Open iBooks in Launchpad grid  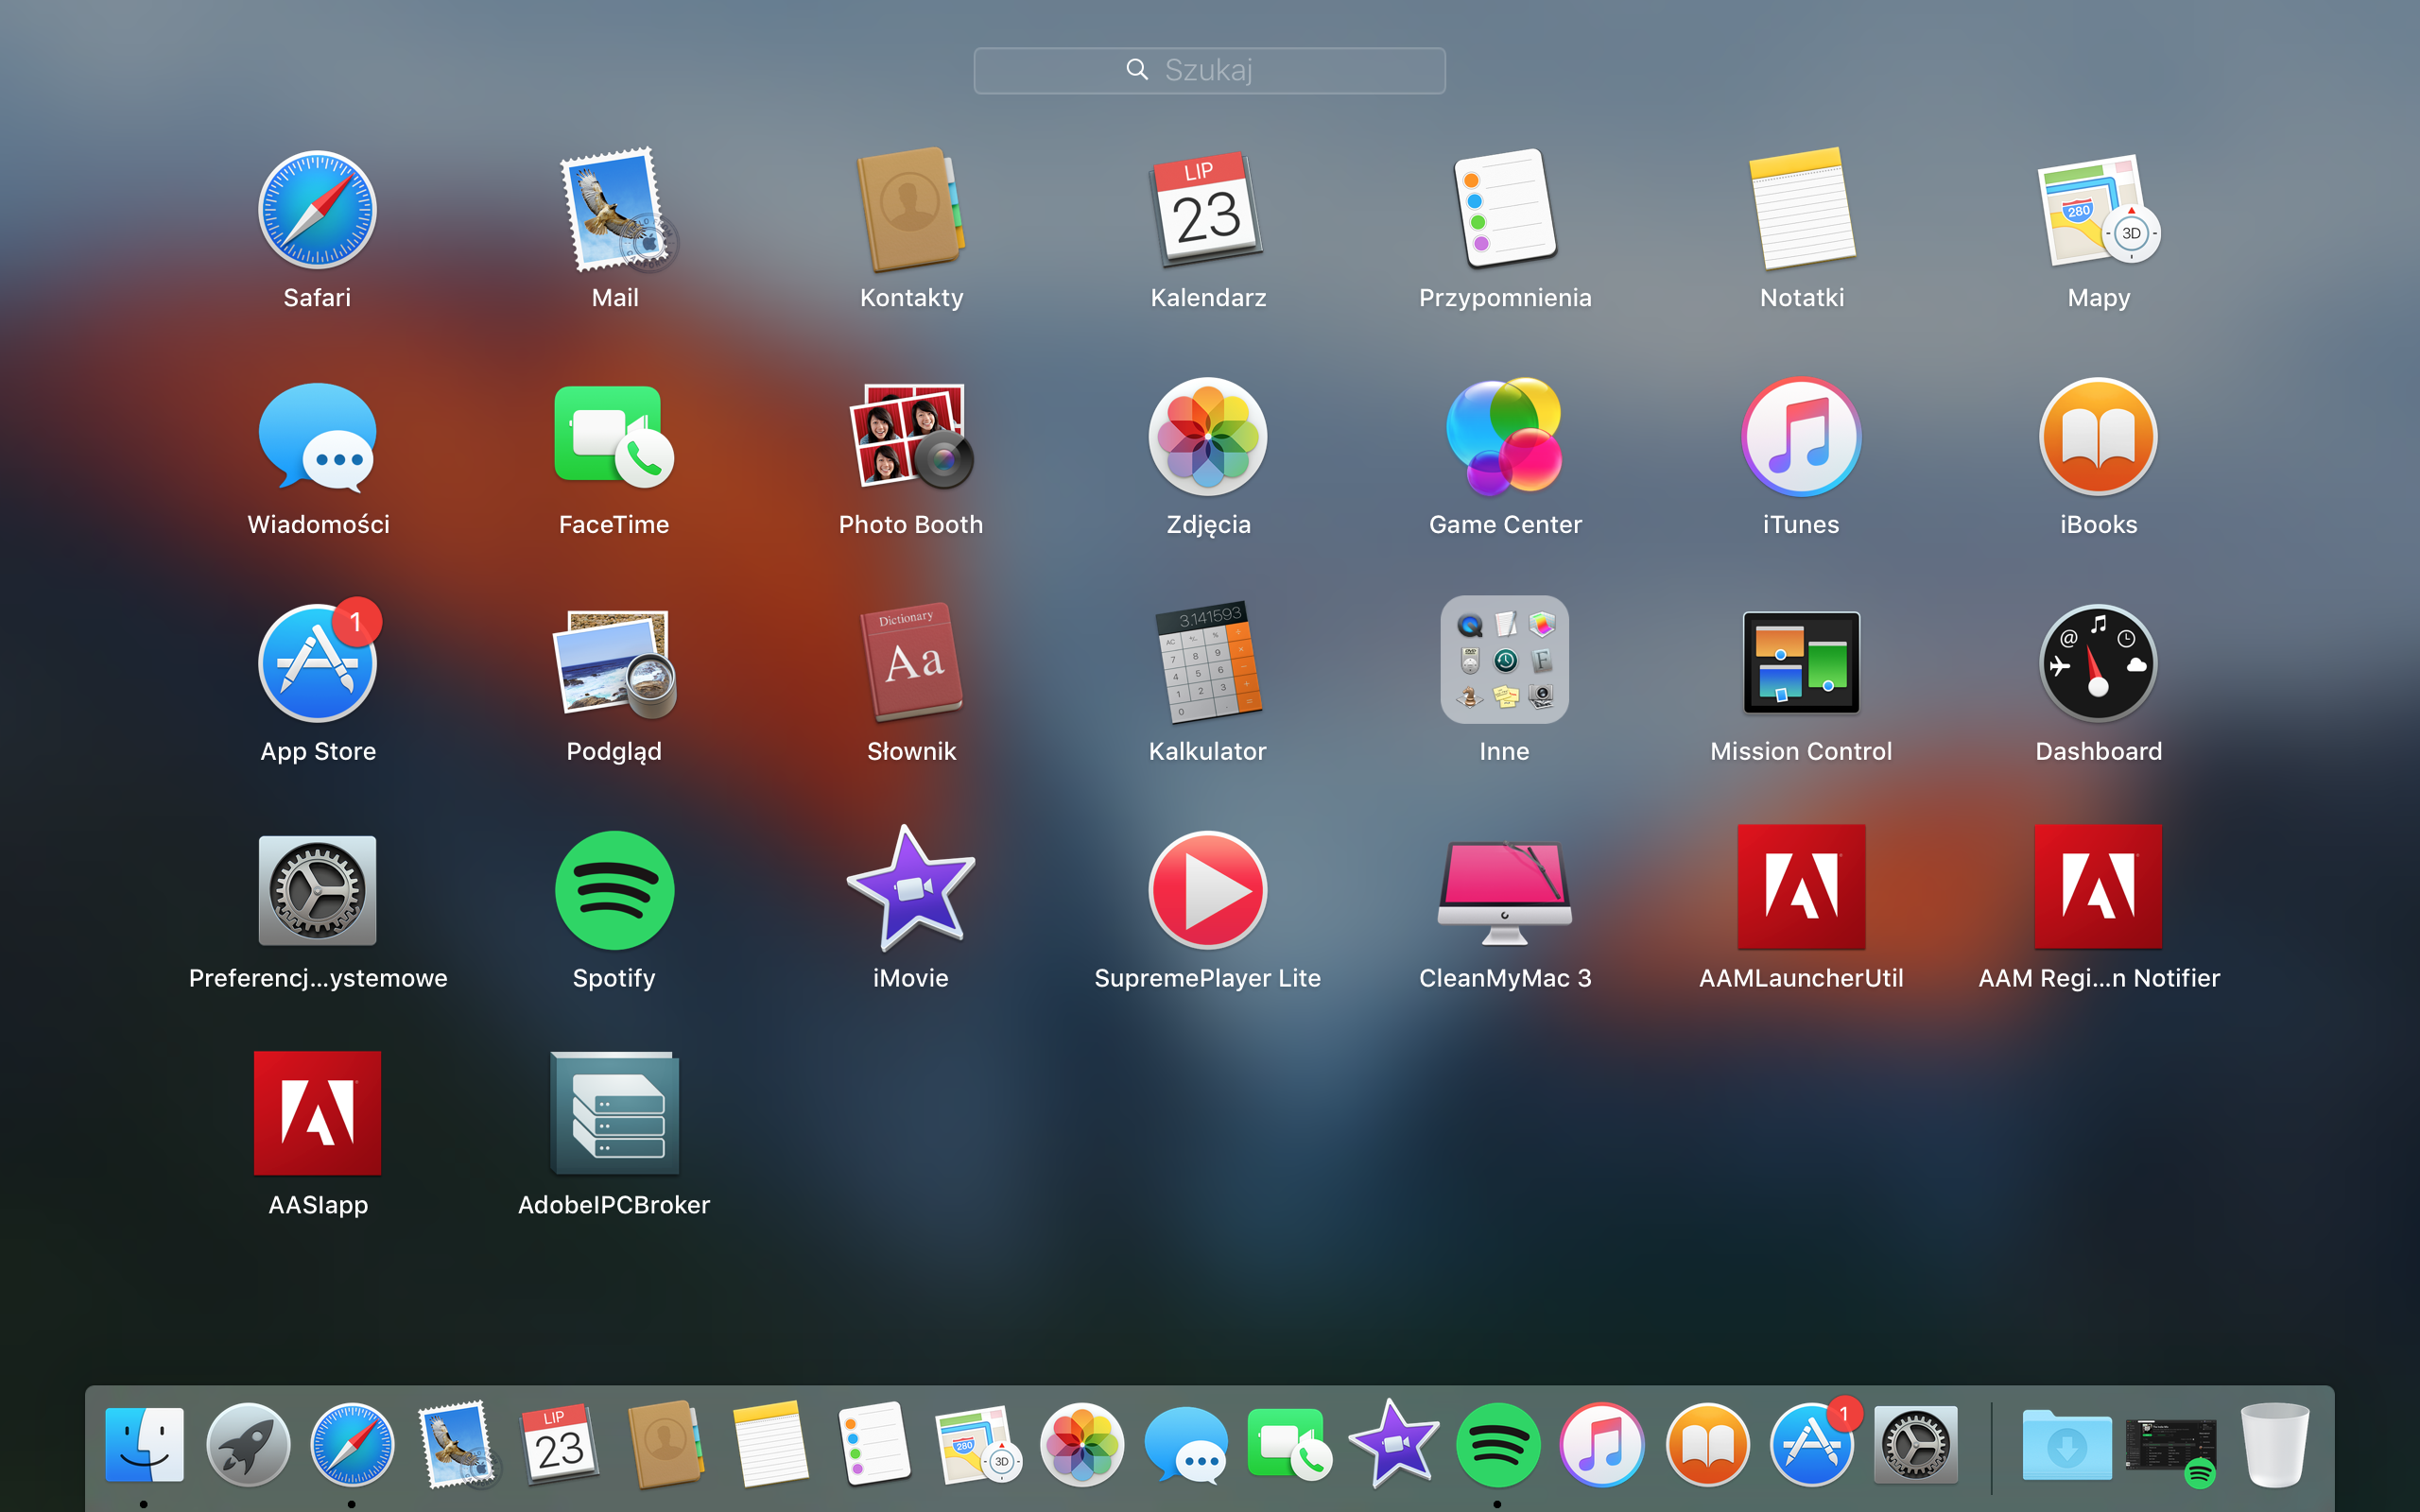(x=2099, y=437)
